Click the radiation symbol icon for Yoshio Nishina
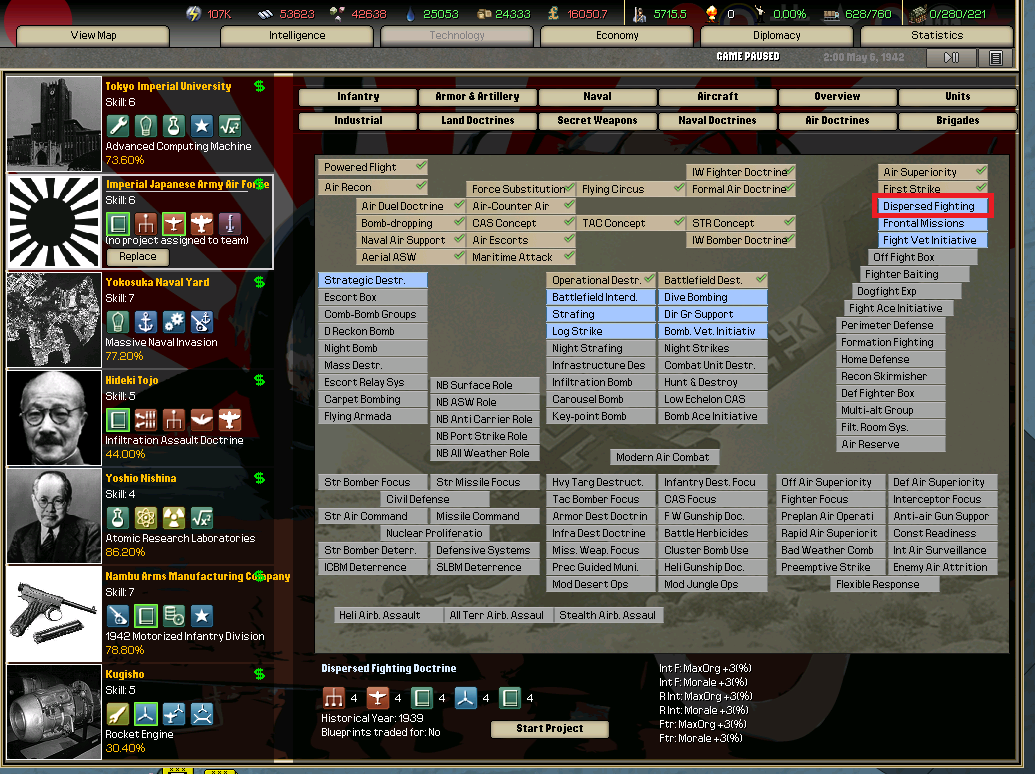This screenshot has width=1035, height=774. (x=174, y=518)
